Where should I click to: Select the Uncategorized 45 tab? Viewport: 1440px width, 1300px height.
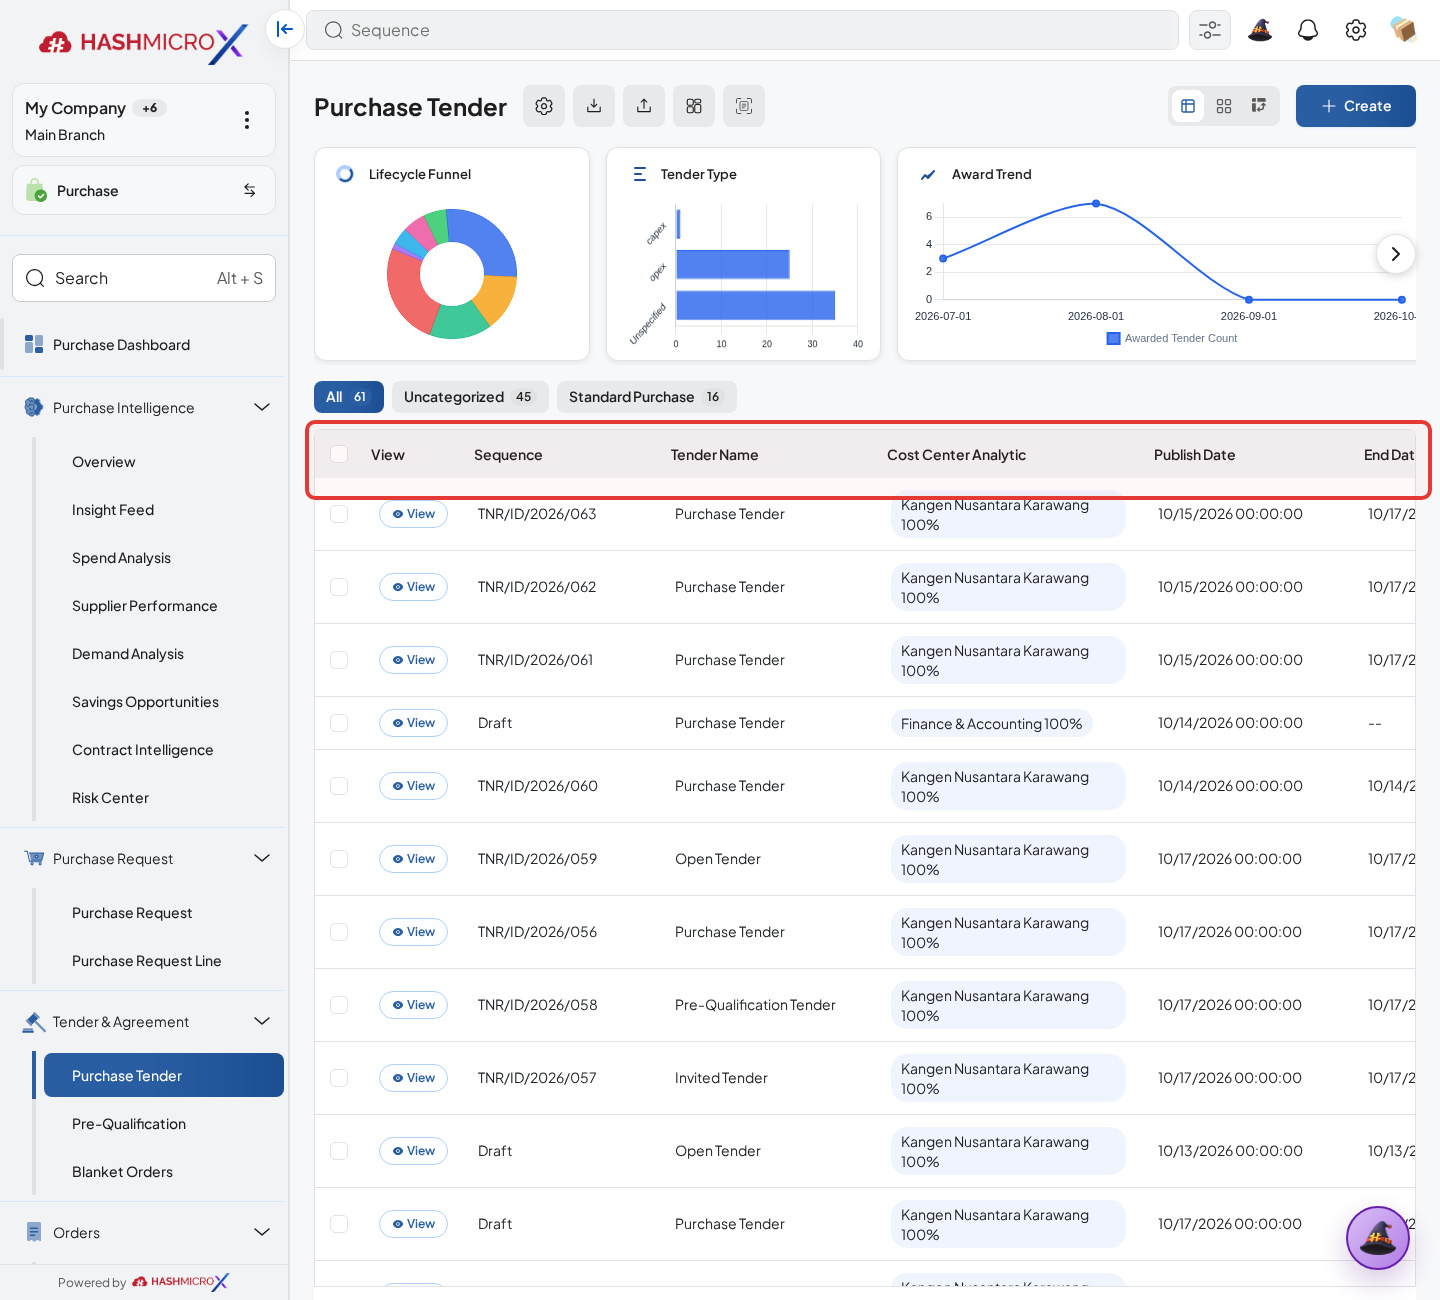(470, 397)
